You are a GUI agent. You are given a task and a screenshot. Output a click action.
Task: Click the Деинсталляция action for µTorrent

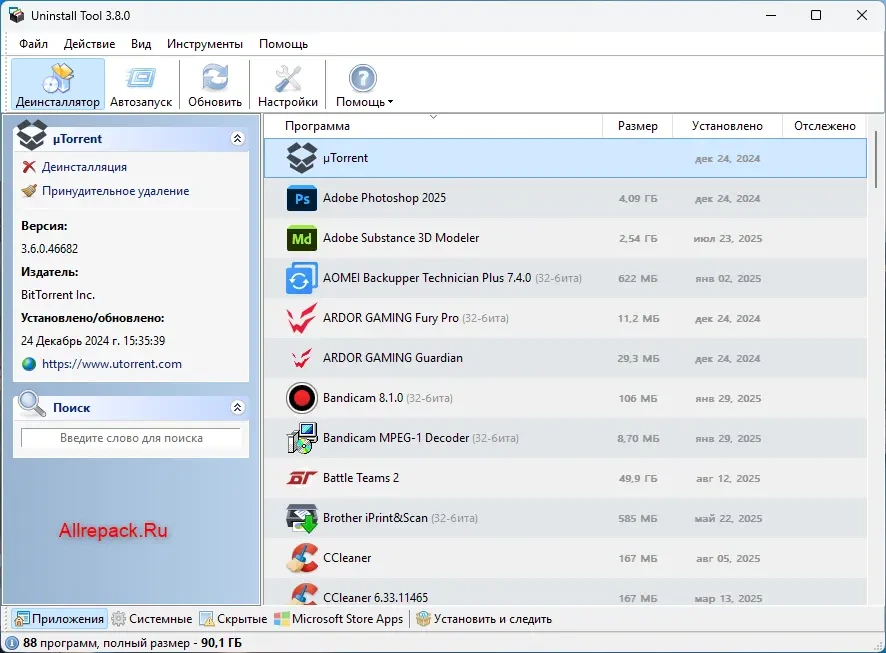click(84, 167)
